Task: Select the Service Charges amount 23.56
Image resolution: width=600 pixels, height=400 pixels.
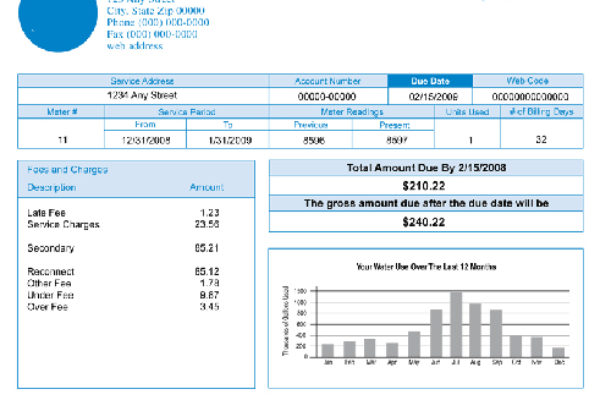Action: click(206, 224)
